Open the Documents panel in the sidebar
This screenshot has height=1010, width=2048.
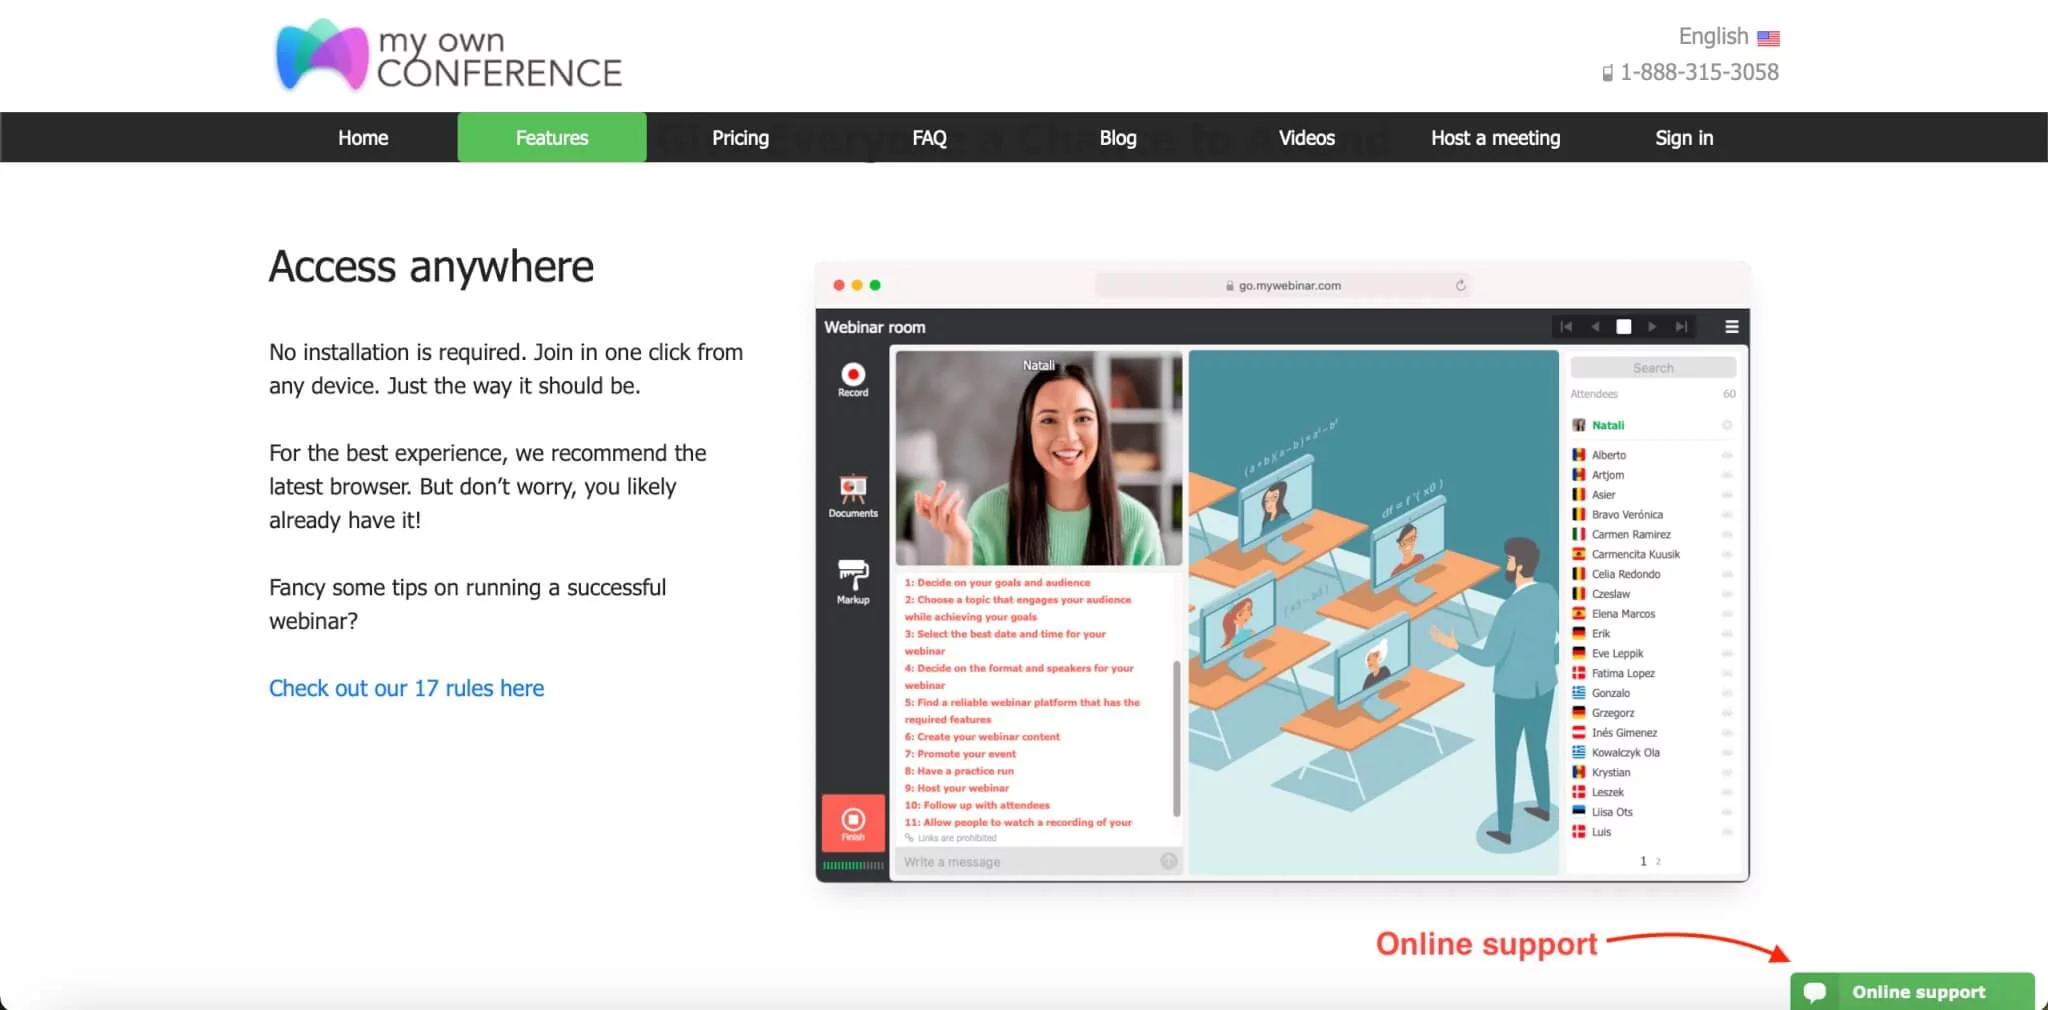[852, 494]
